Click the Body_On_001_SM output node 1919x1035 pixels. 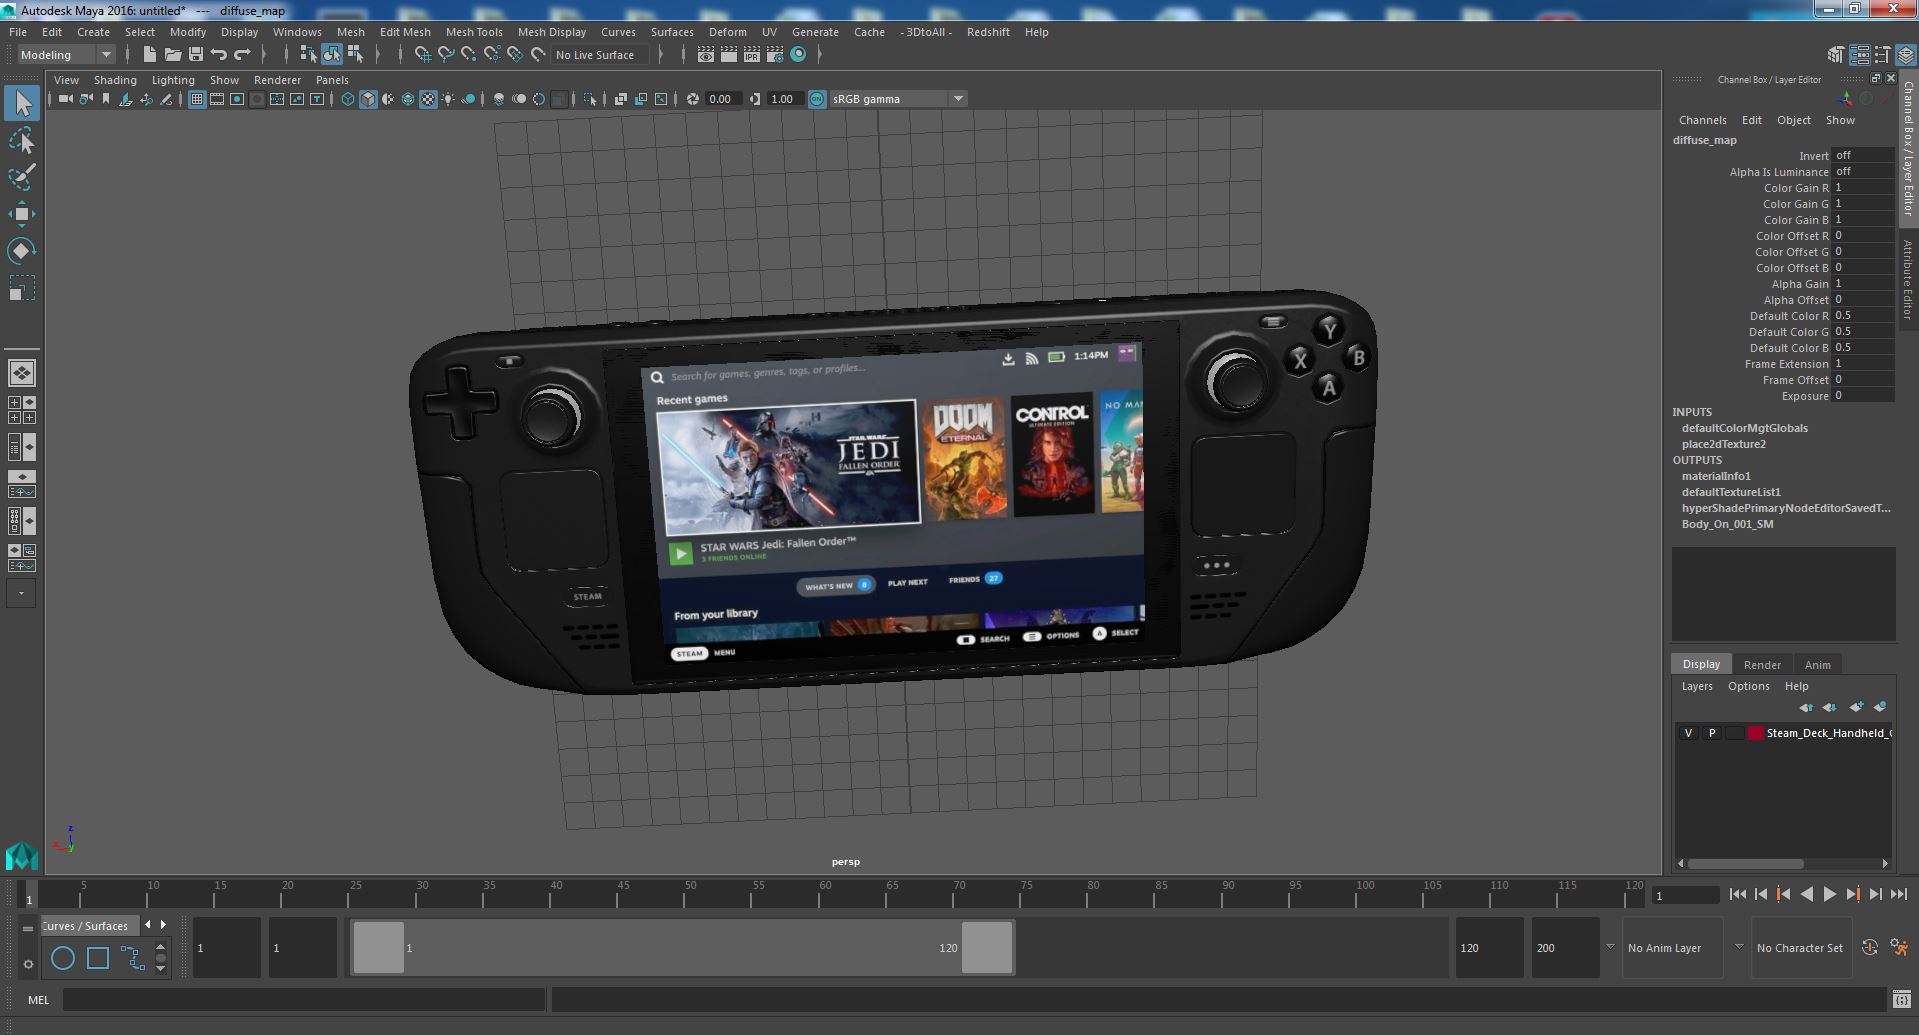[1727, 524]
